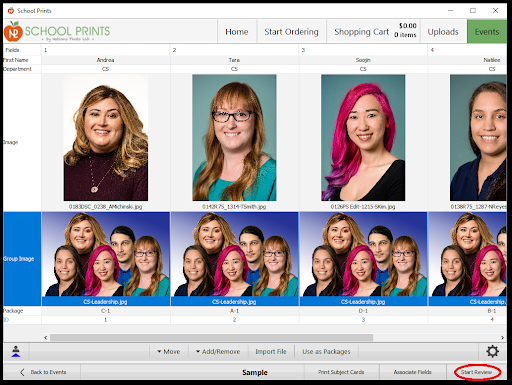Click the First Name row header

point(22,60)
